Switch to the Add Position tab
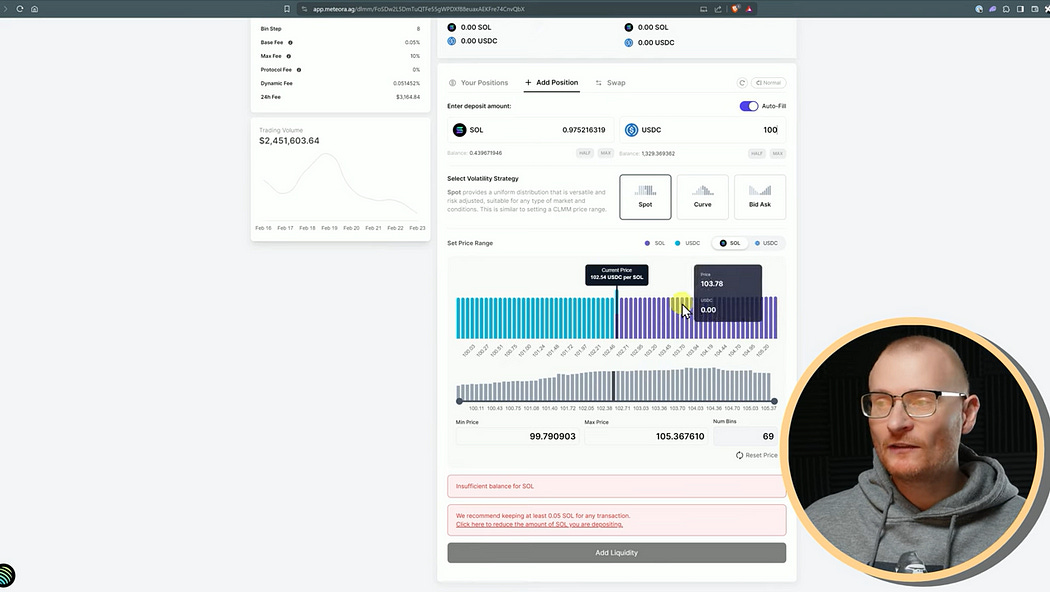Screen dimensions: 1050x592 coord(552,82)
